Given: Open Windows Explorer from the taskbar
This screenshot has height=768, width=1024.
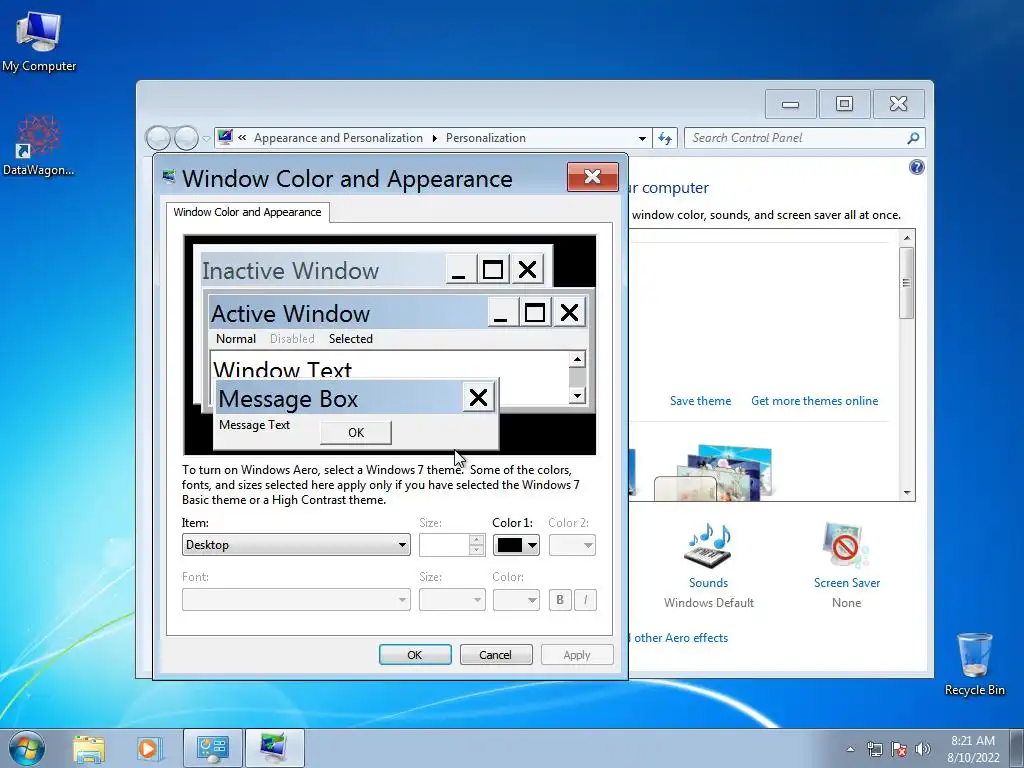Looking at the screenshot, I should (x=88, y=748).
